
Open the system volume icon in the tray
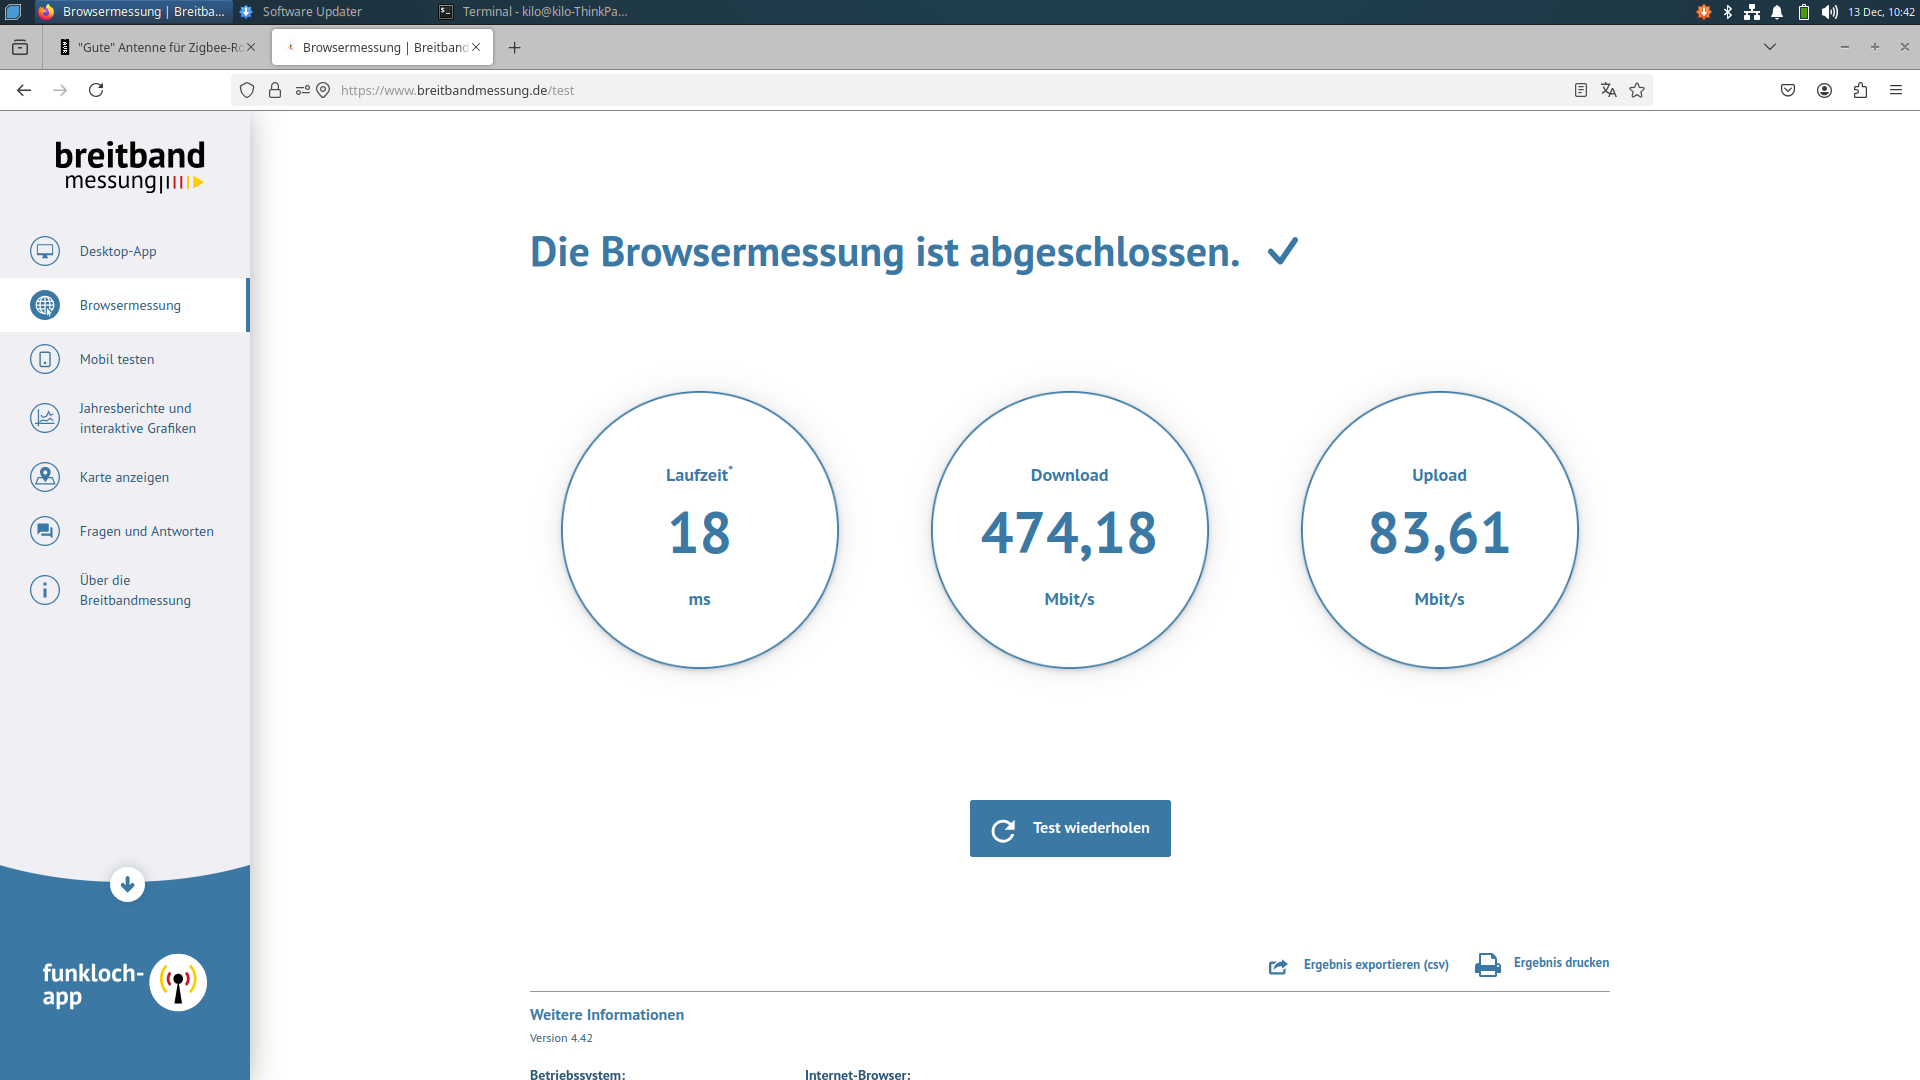[x=1829, y=12]
